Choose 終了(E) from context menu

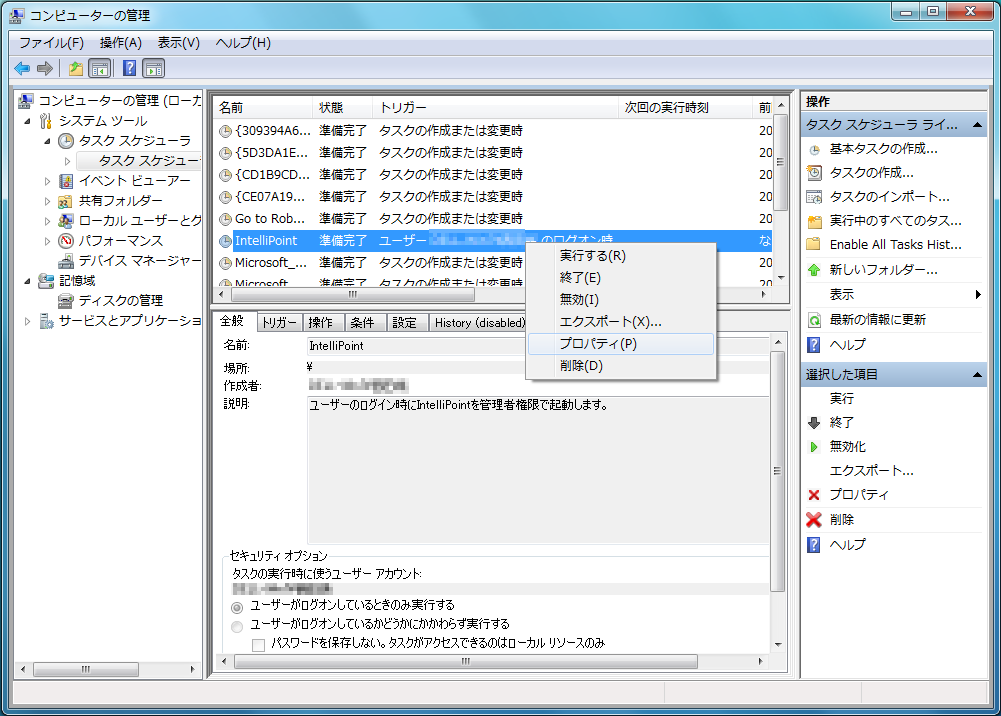tap(621, 278)
